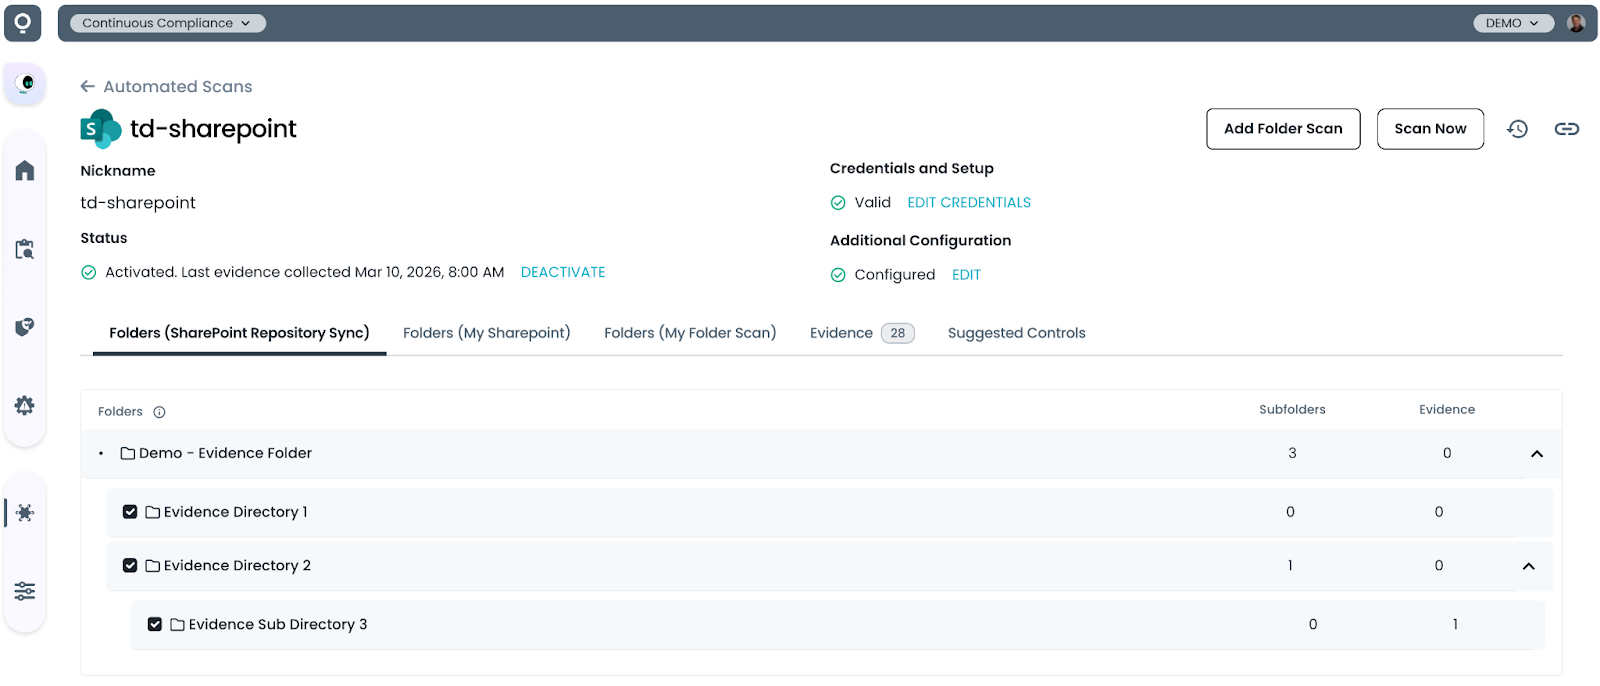Click subfolder count 1 for Evidence Directory 2
The image size is (1600, 686).
click(x=1290, y=566)
